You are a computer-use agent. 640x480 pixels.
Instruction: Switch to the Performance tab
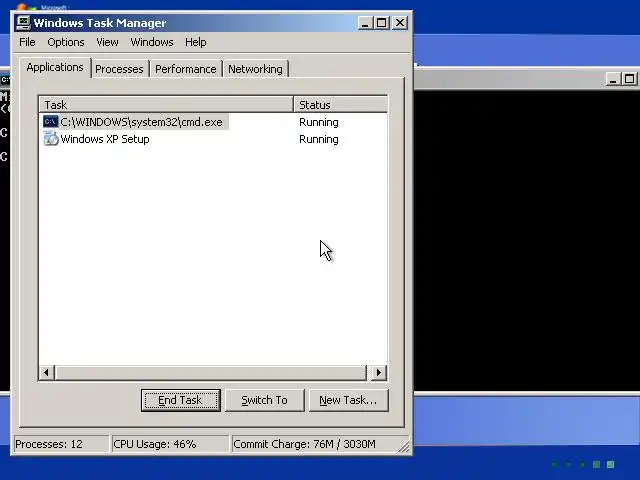click(x=186, y=69)
